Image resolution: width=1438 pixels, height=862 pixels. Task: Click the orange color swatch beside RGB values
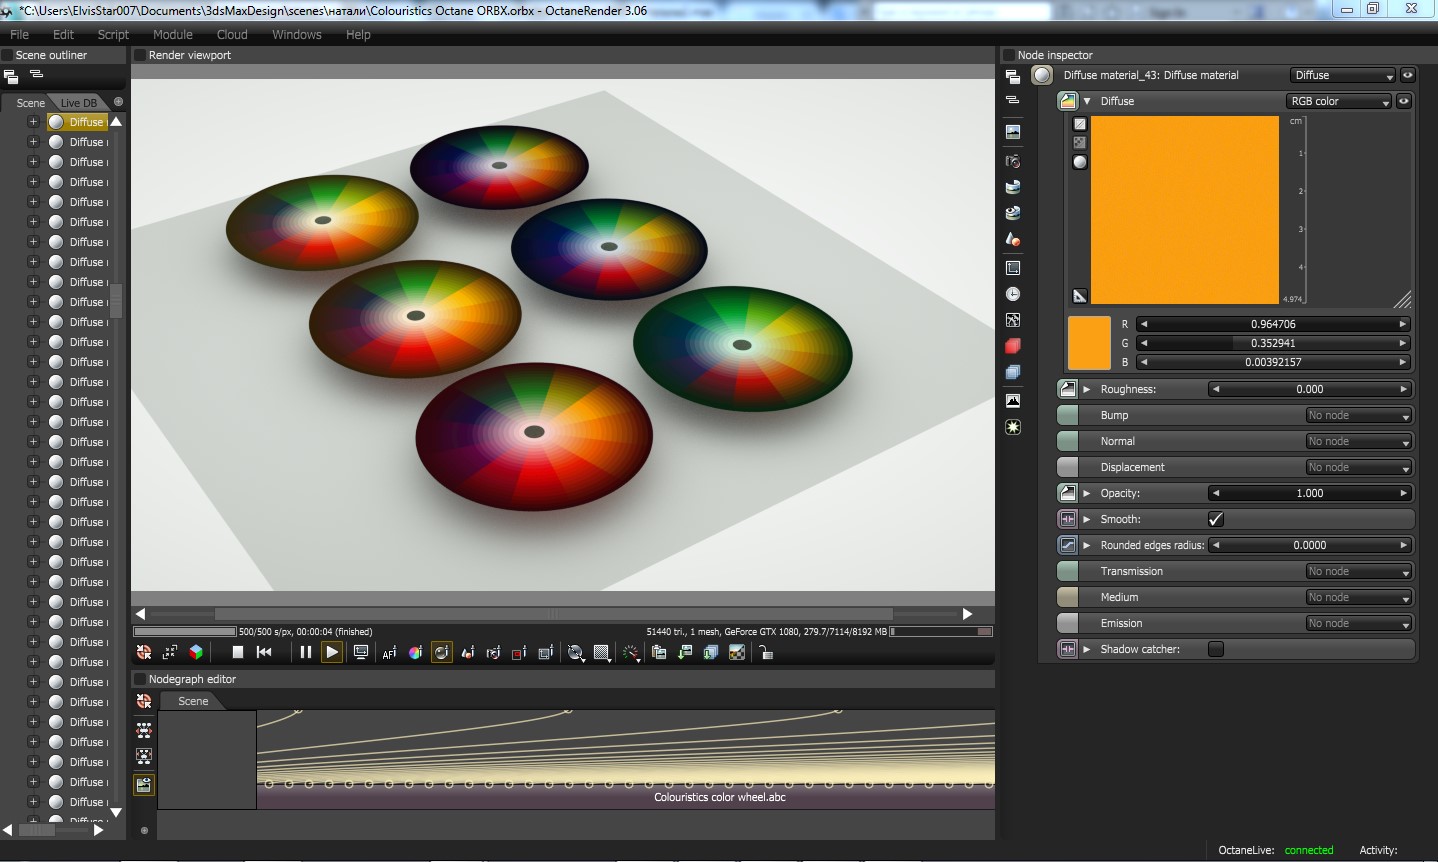point(1089,343)
